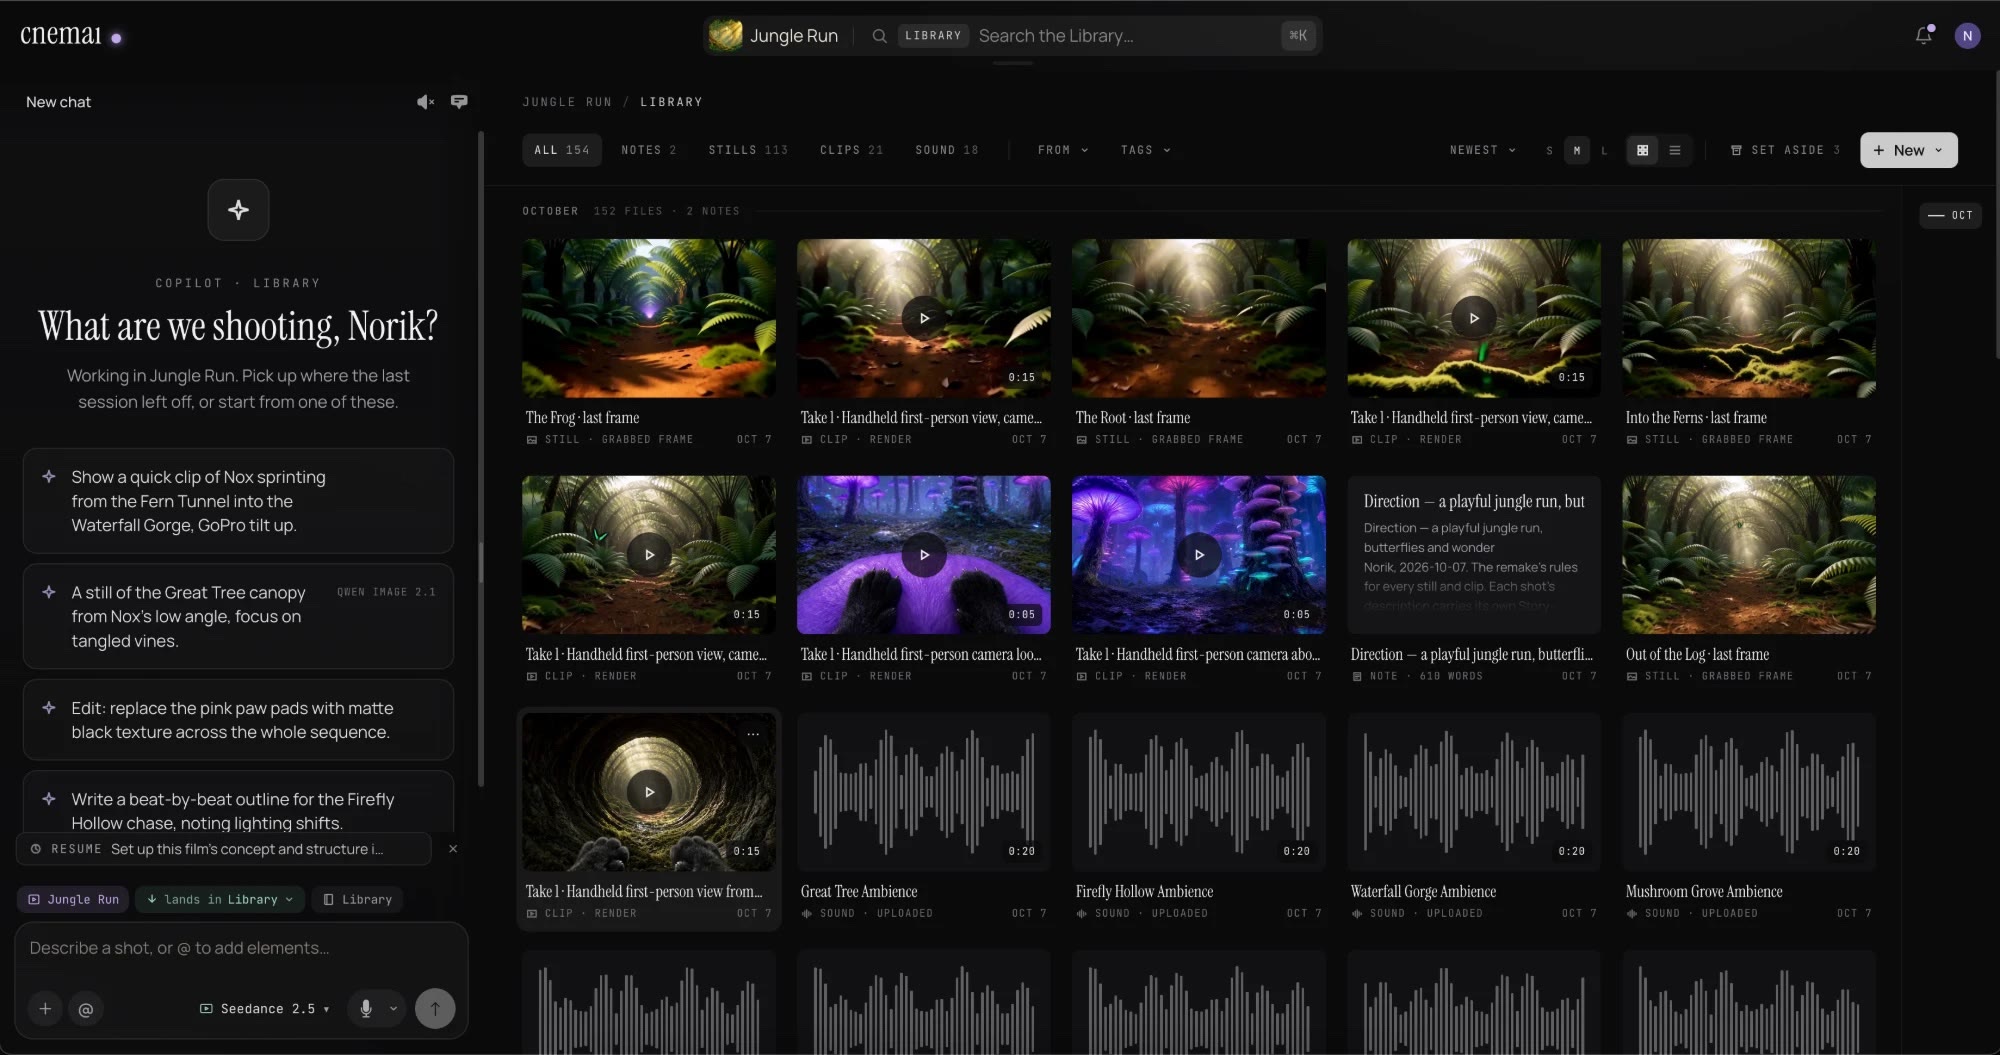Open the chat history icon next to New chat
2000x1055 pixels.
pos(459,102)
